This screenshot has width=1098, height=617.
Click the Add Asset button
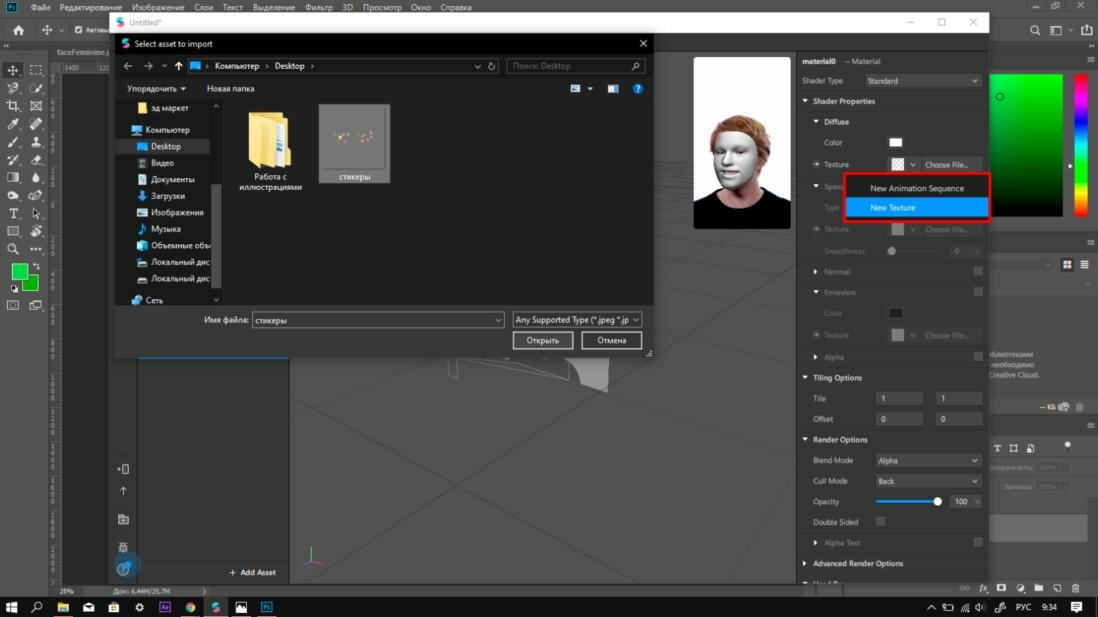252,573
